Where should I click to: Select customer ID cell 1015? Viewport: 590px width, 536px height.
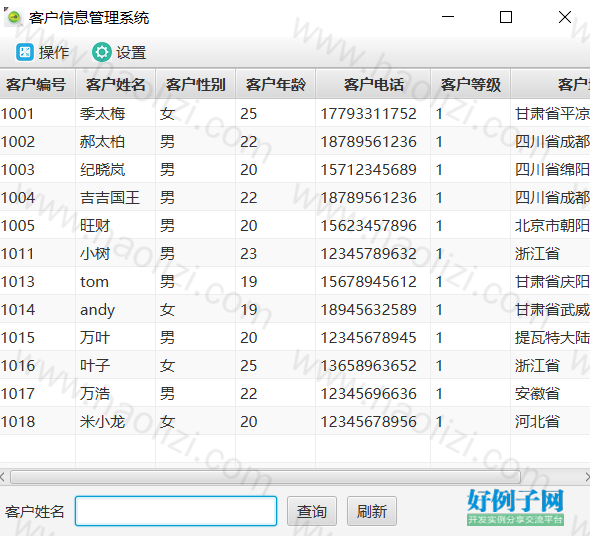(38, 337)
